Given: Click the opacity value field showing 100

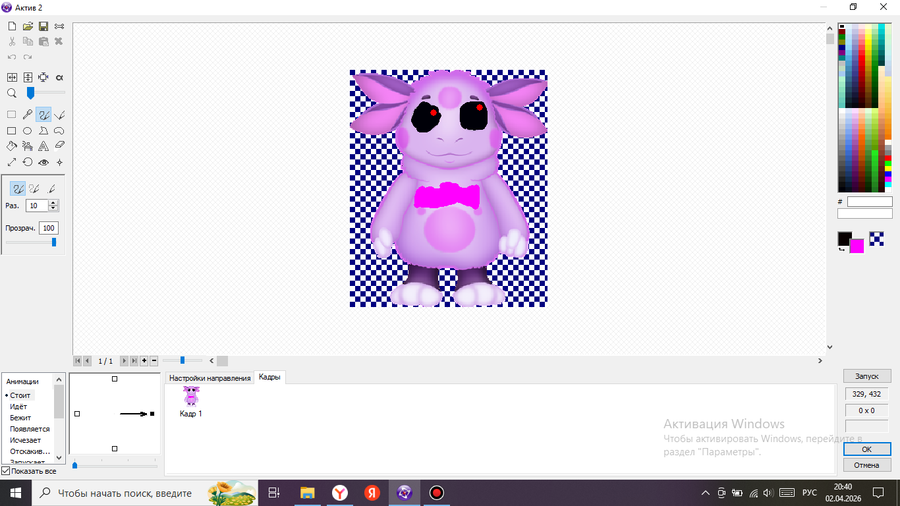Looking at the screenshot, I should point(49,228).
